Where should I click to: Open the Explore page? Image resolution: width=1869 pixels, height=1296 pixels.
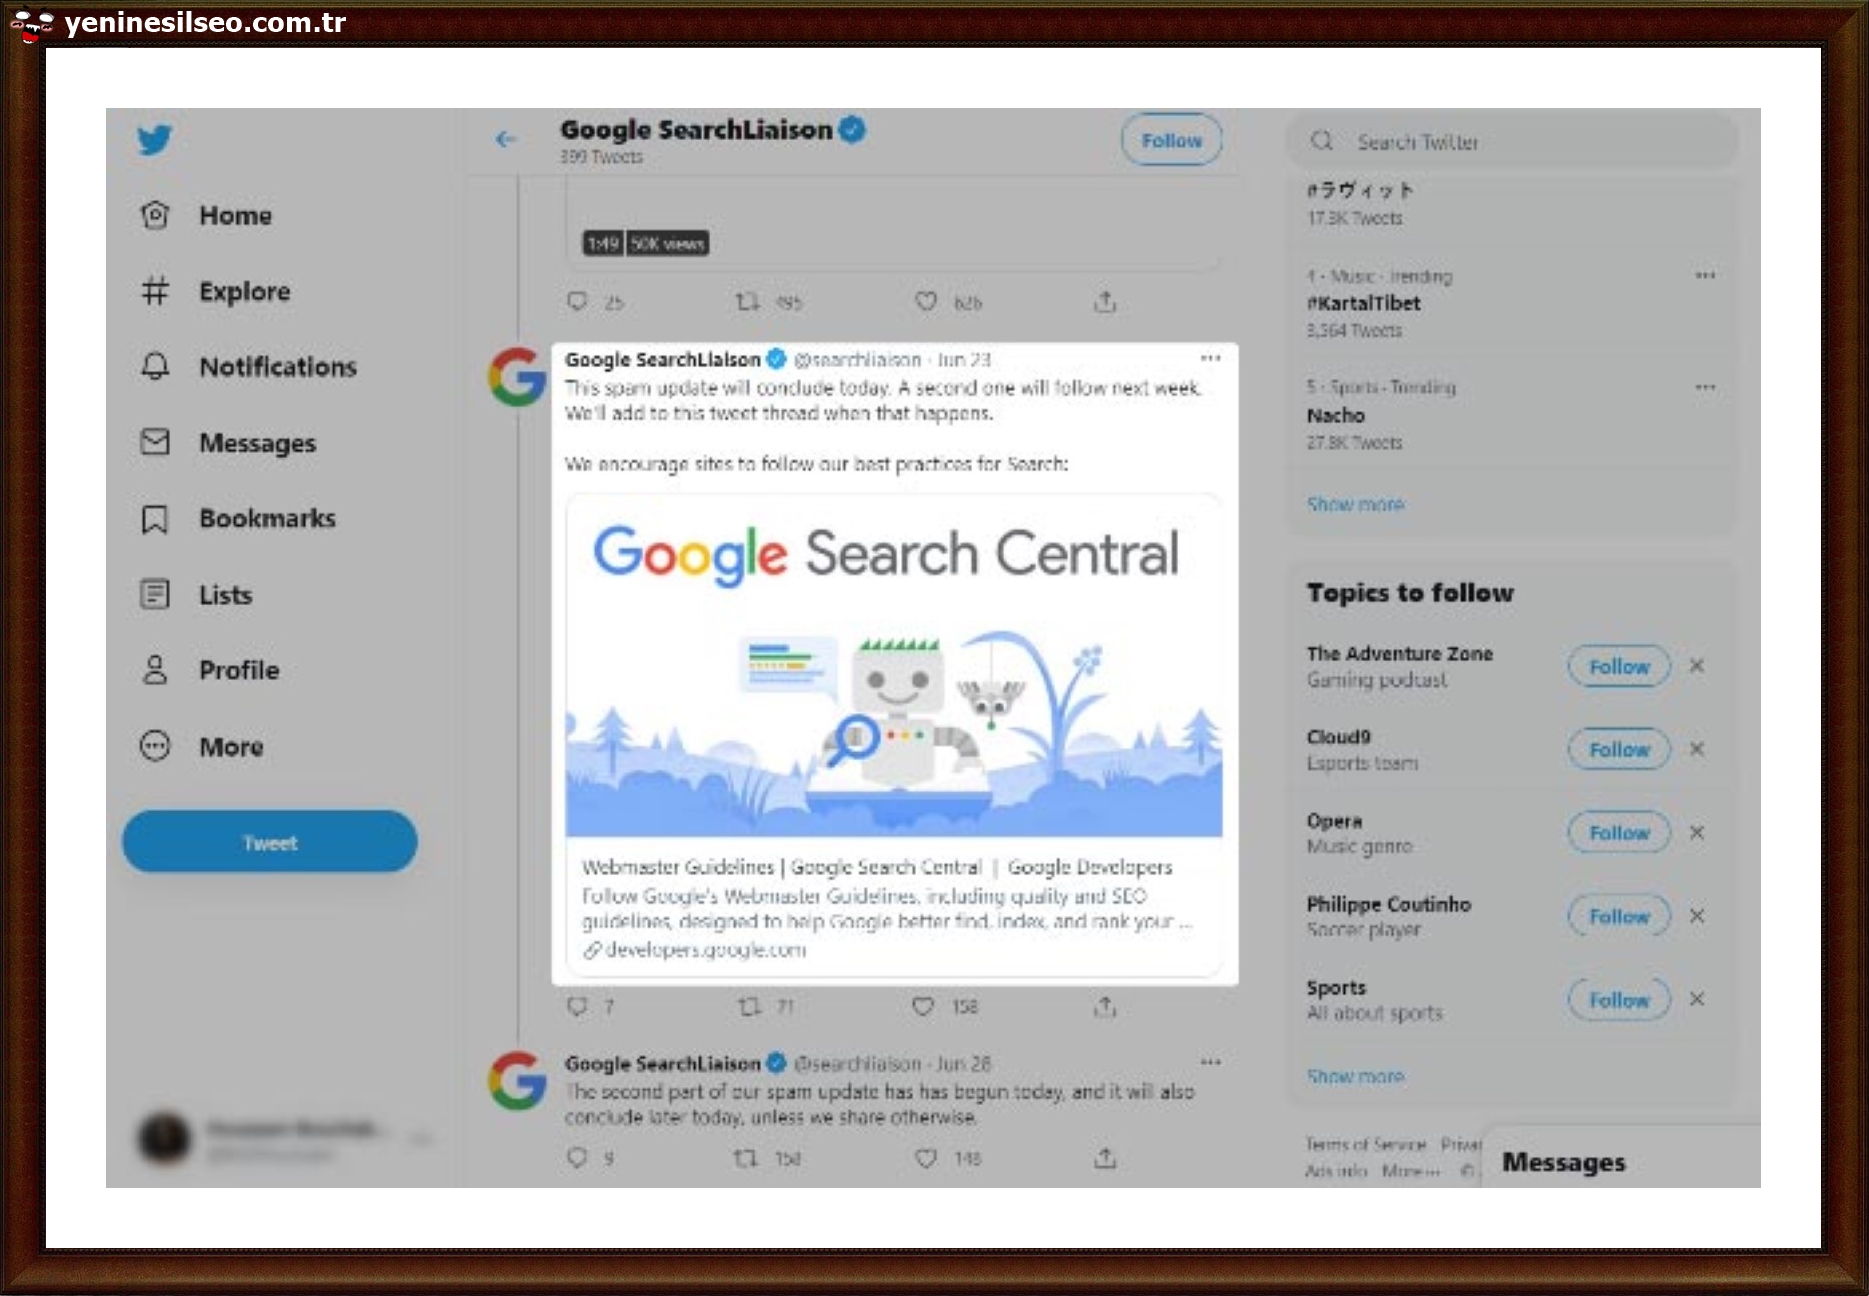pyautogui.click(x=215, y=291)
